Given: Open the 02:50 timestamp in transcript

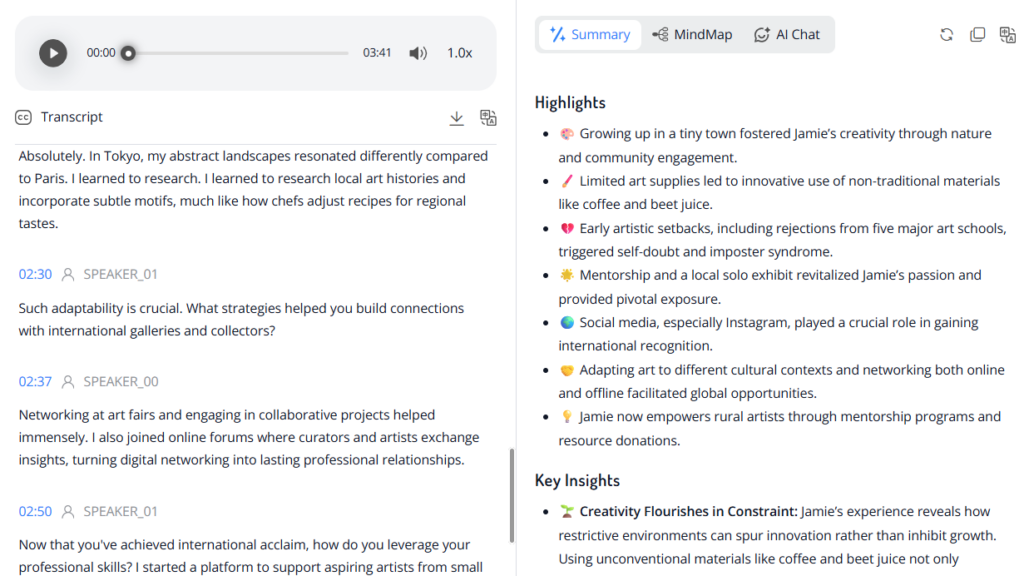Looking at the screenshot, I should click(34, 511).
